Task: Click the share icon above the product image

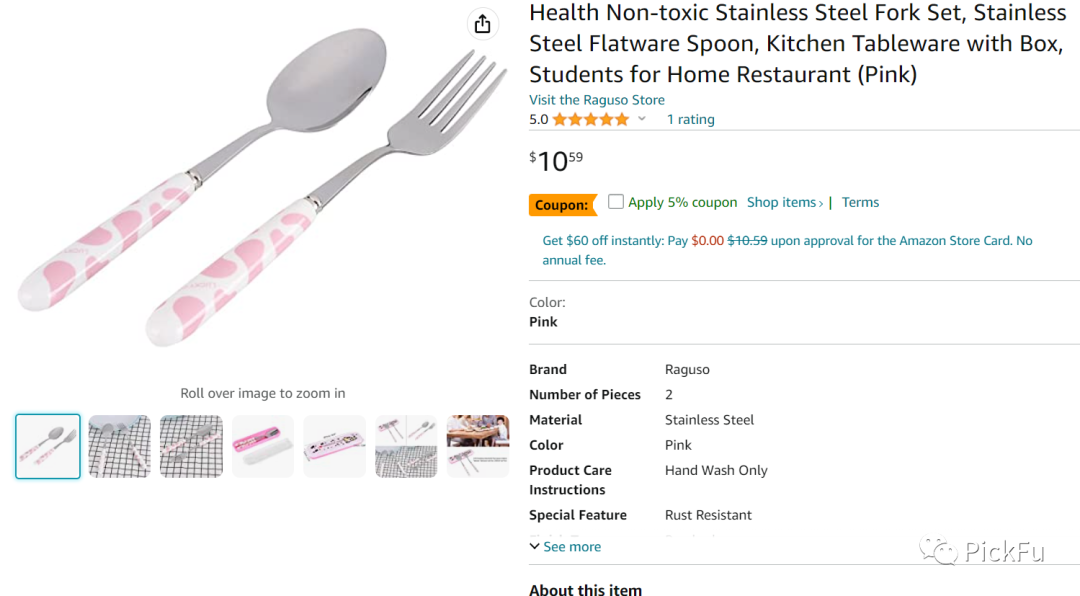Action: [x=483, y=23]
